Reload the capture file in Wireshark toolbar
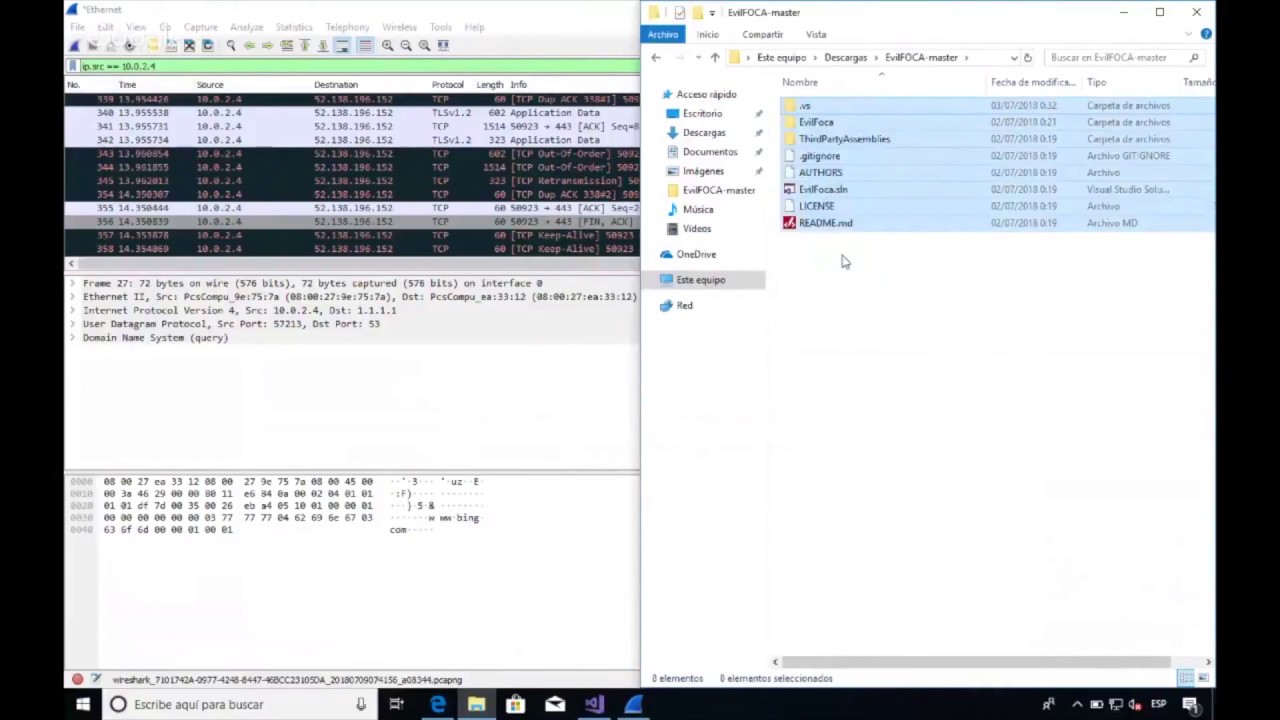 [207, 45]
